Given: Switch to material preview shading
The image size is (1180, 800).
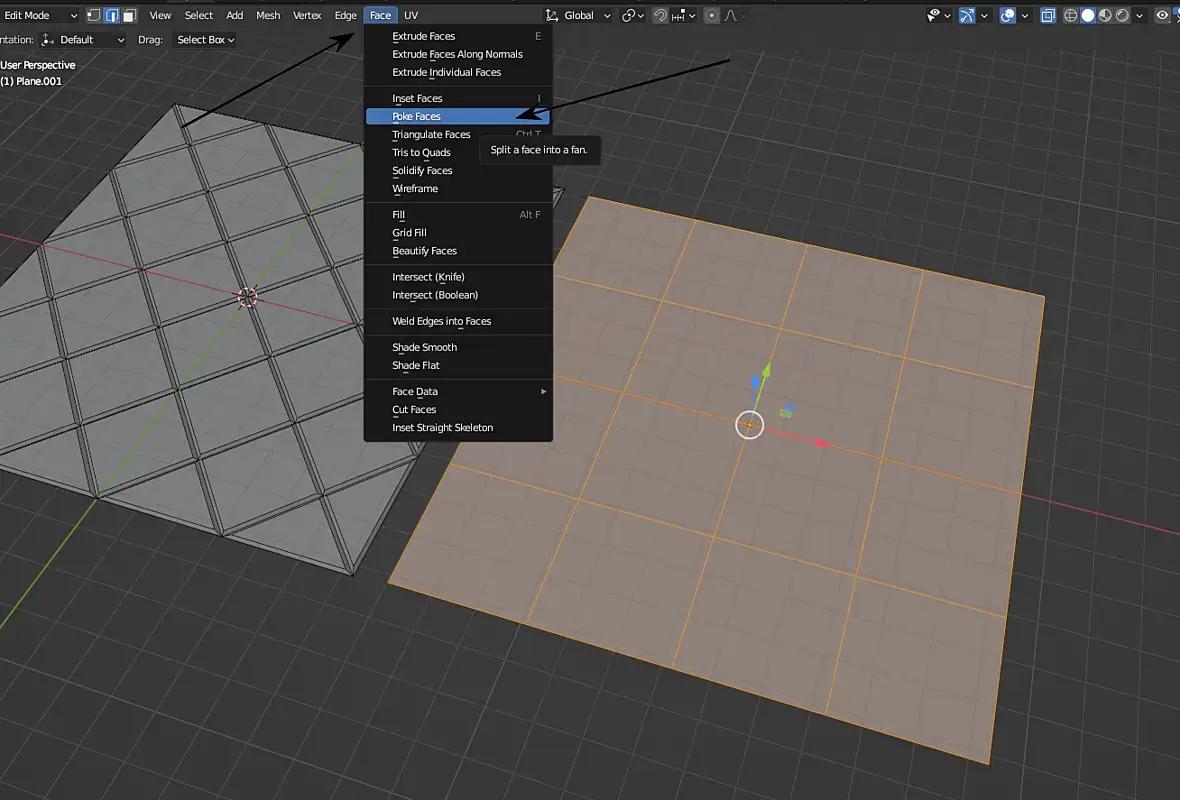Looking at the screenshot, I should 1105,15.
